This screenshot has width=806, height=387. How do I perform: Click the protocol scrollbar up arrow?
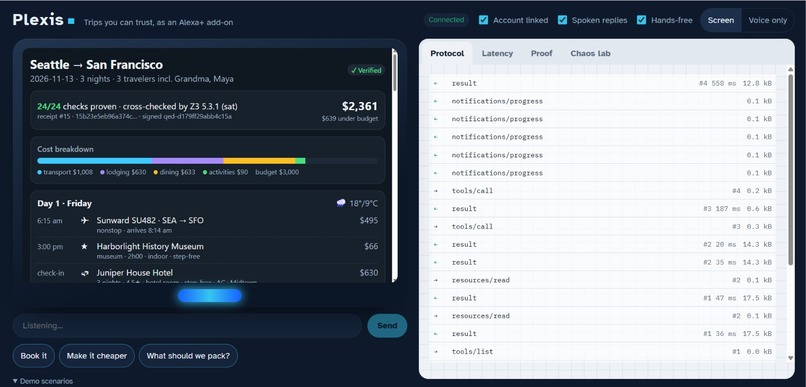click(x=791, y=69)
